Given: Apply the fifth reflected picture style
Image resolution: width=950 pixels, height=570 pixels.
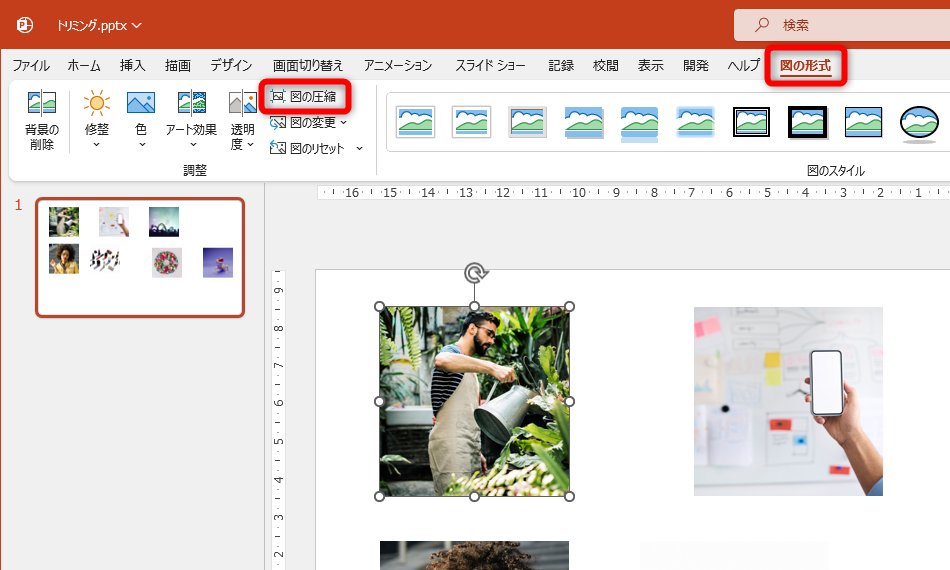Looking at the screenshot, I should tap(639, 123).
